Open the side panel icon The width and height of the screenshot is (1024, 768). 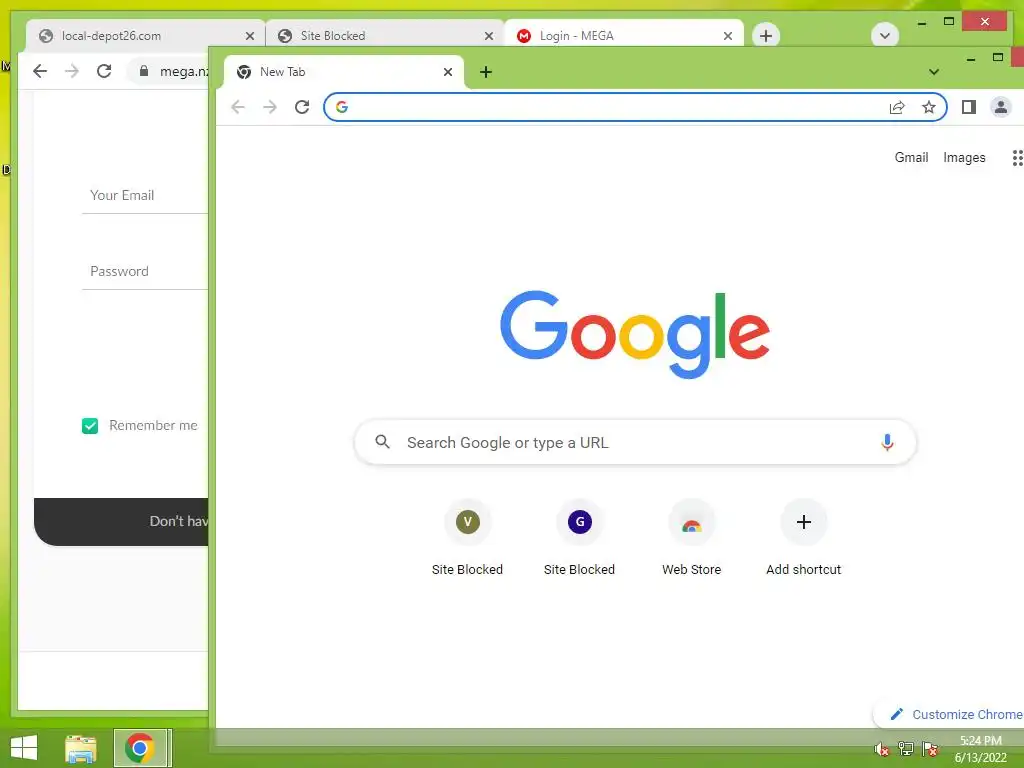click(x=968, y=107)
